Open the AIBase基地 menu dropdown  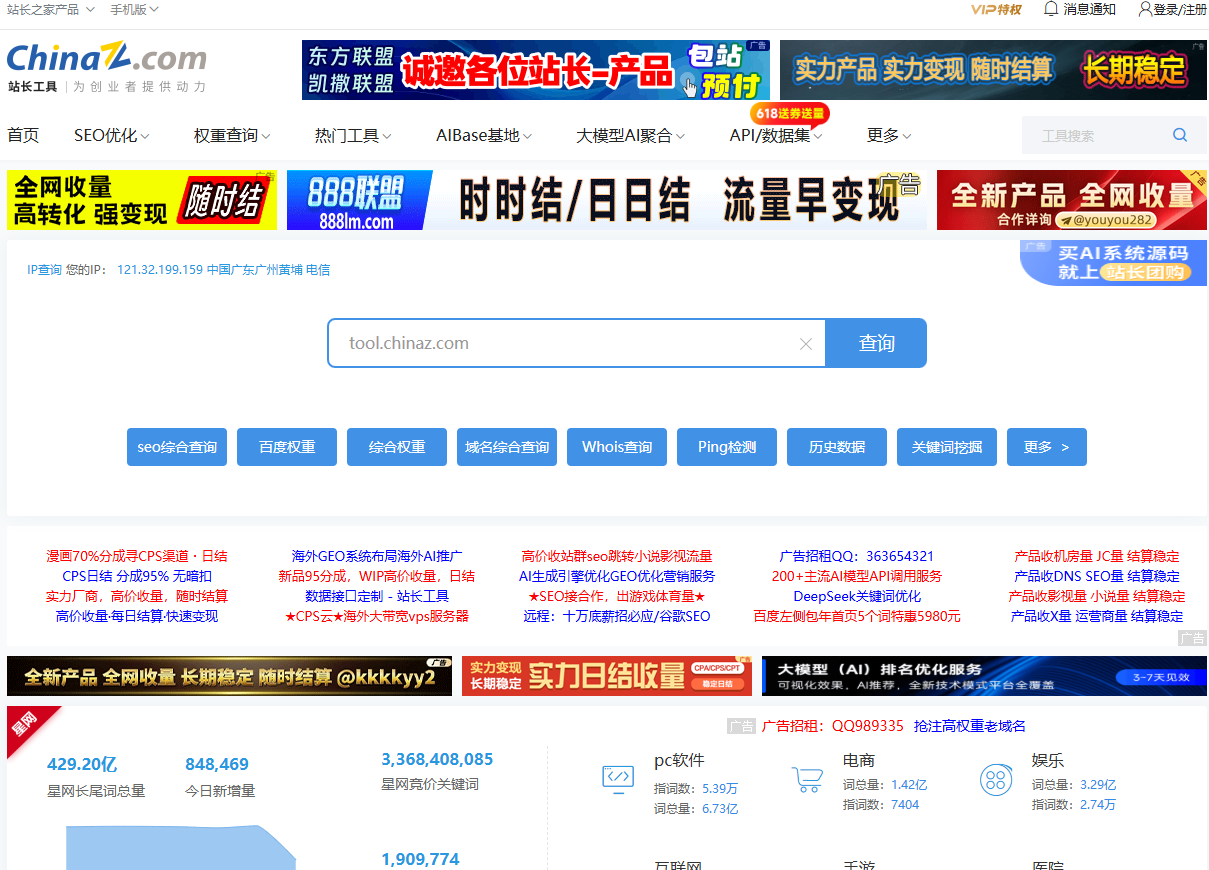(484, 135)
